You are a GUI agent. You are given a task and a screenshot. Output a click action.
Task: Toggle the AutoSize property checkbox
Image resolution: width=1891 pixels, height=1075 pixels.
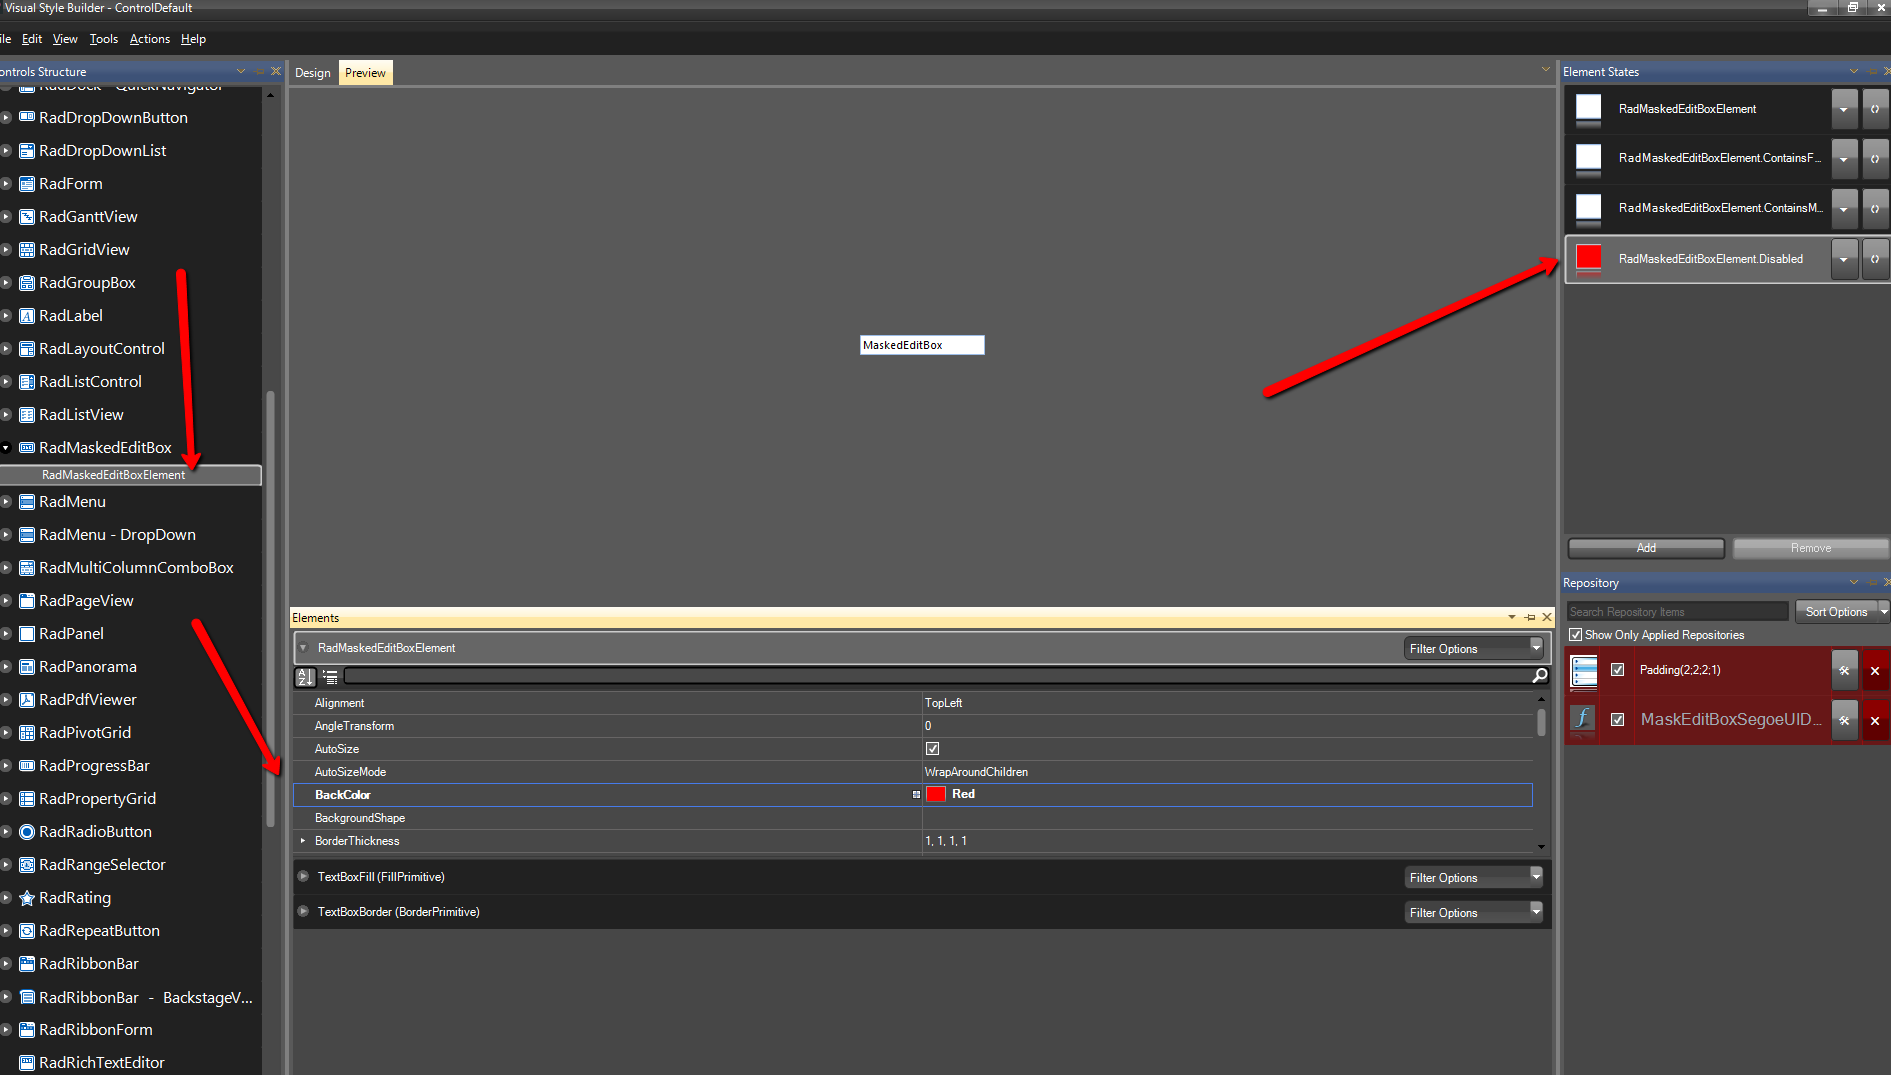pyautogui.click(x=932, y=749)
